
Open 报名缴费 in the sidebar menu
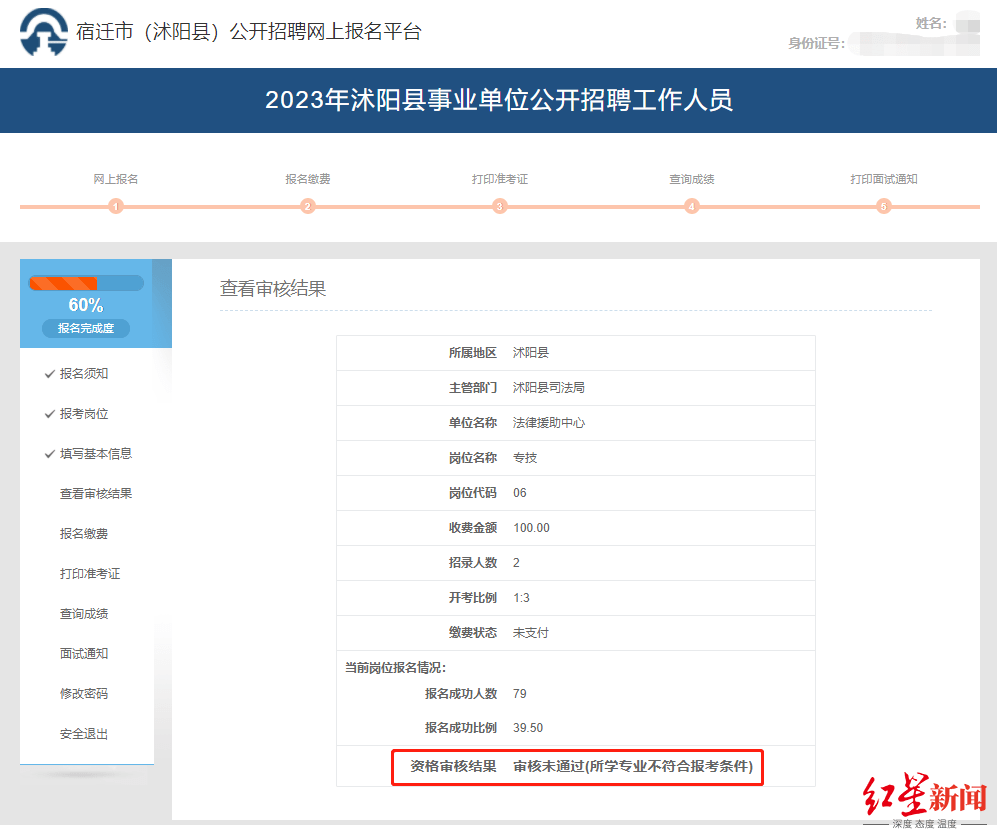point(84,534)
